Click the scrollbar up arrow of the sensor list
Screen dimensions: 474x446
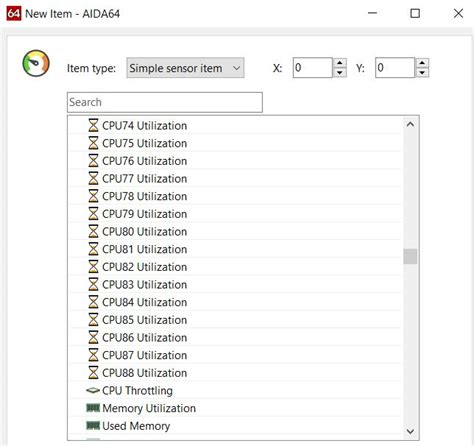(410, 124)
